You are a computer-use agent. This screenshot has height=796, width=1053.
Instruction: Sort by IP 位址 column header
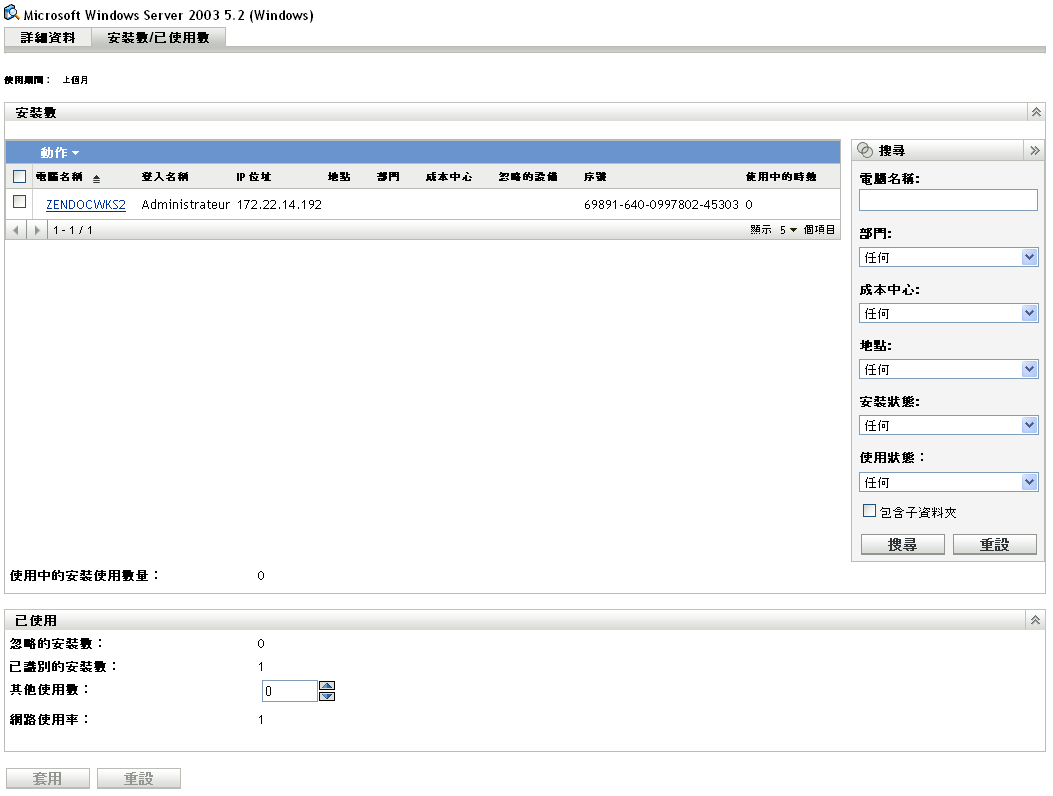[254, 177]
